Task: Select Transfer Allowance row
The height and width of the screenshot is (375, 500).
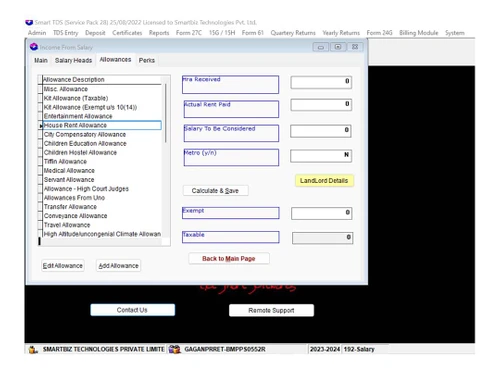Action: 102,207
